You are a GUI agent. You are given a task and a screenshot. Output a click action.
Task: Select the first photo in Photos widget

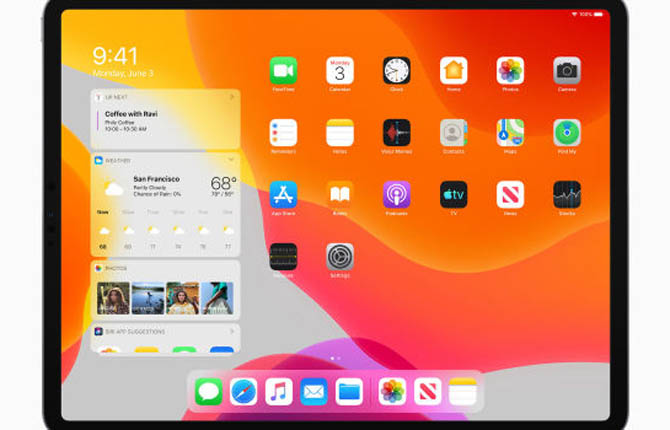(112, 297)
